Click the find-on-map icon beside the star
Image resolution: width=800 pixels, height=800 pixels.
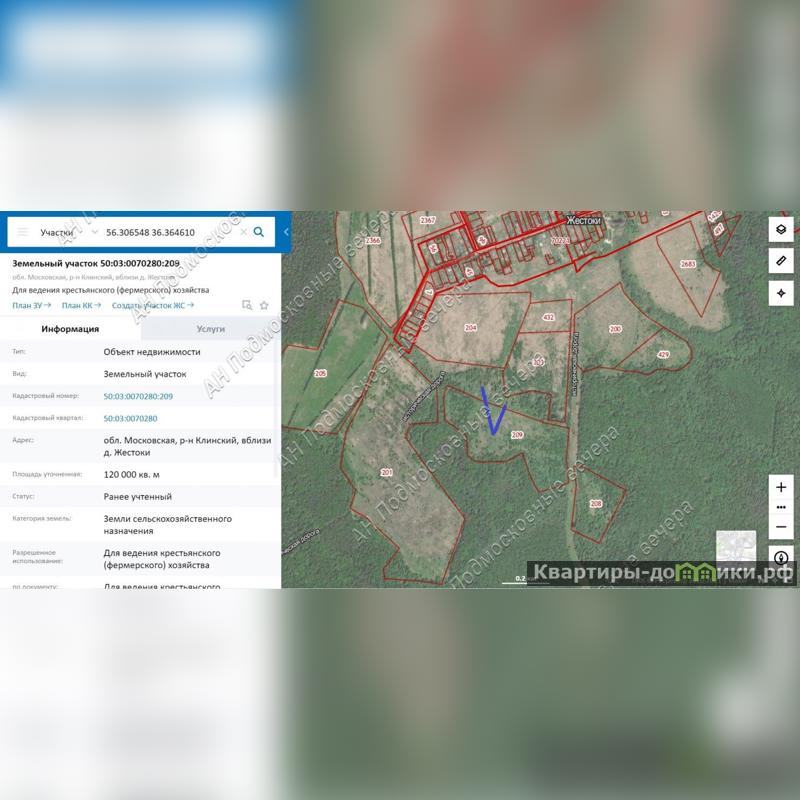click(x=247, y=305)
